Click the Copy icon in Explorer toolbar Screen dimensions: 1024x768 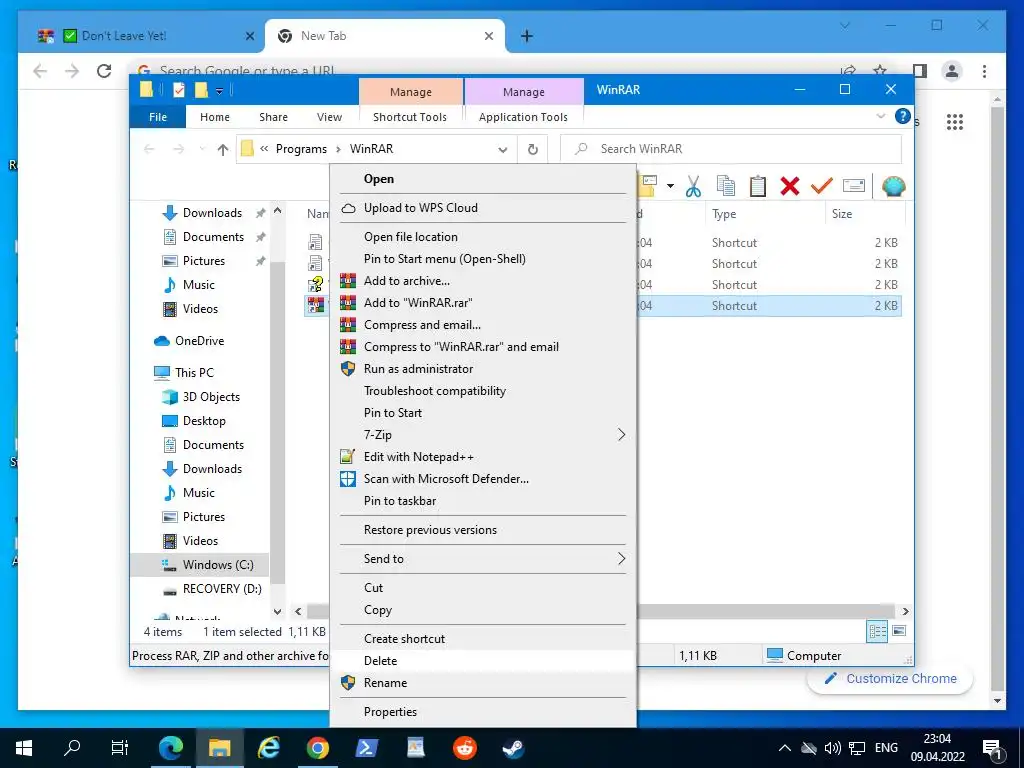tap(726, 187)
